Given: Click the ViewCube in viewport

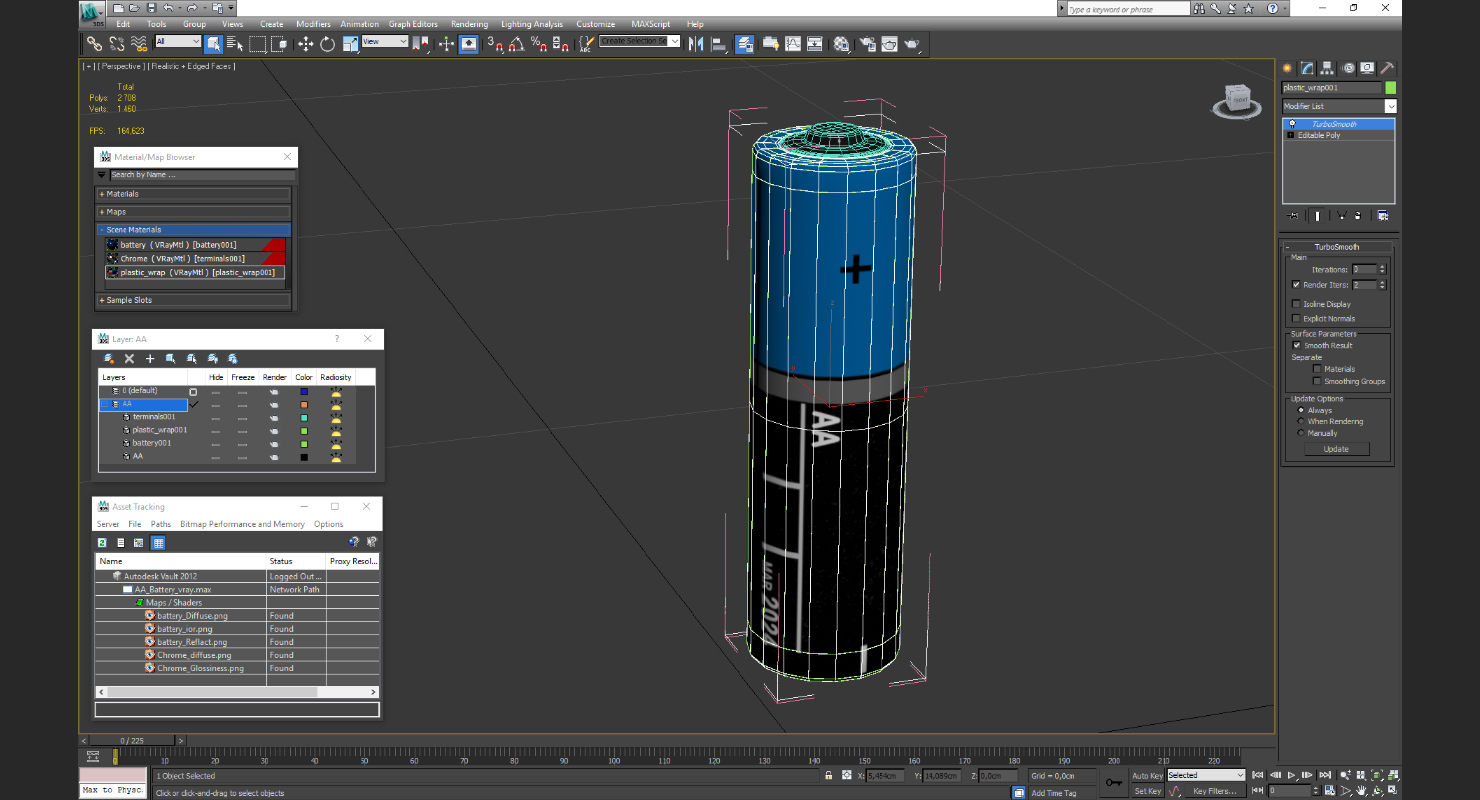Looking at the screenshot, I should click(x=1236, y=101).
